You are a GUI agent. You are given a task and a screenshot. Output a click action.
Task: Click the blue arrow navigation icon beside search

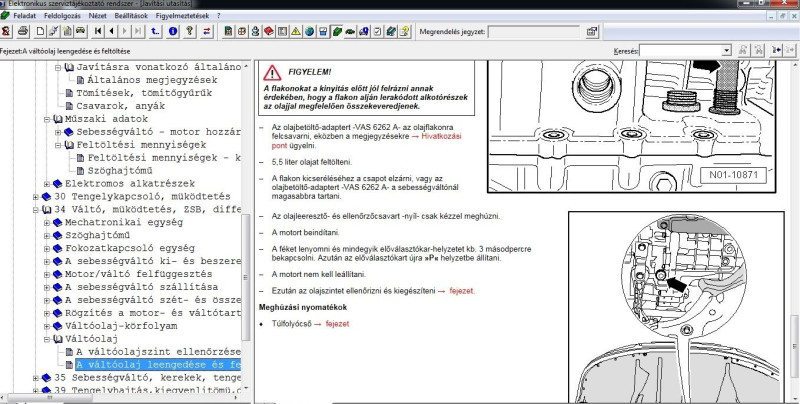[x=776, y=50]
